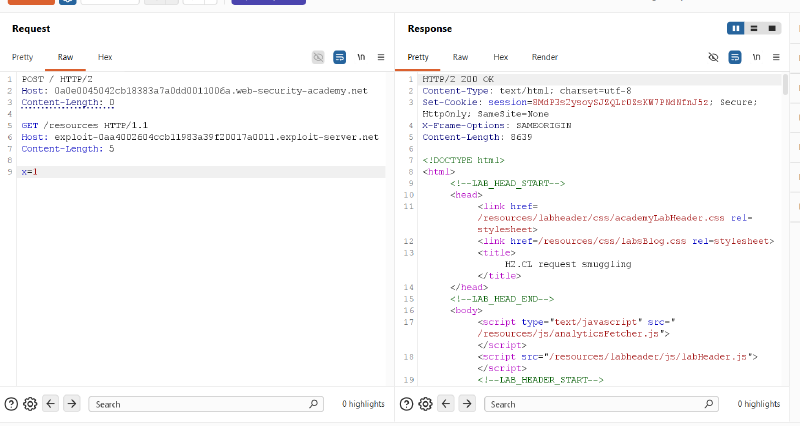Click the '0 highlights' label under Request
Screen dimensions: 800x426
click(363, 404)
